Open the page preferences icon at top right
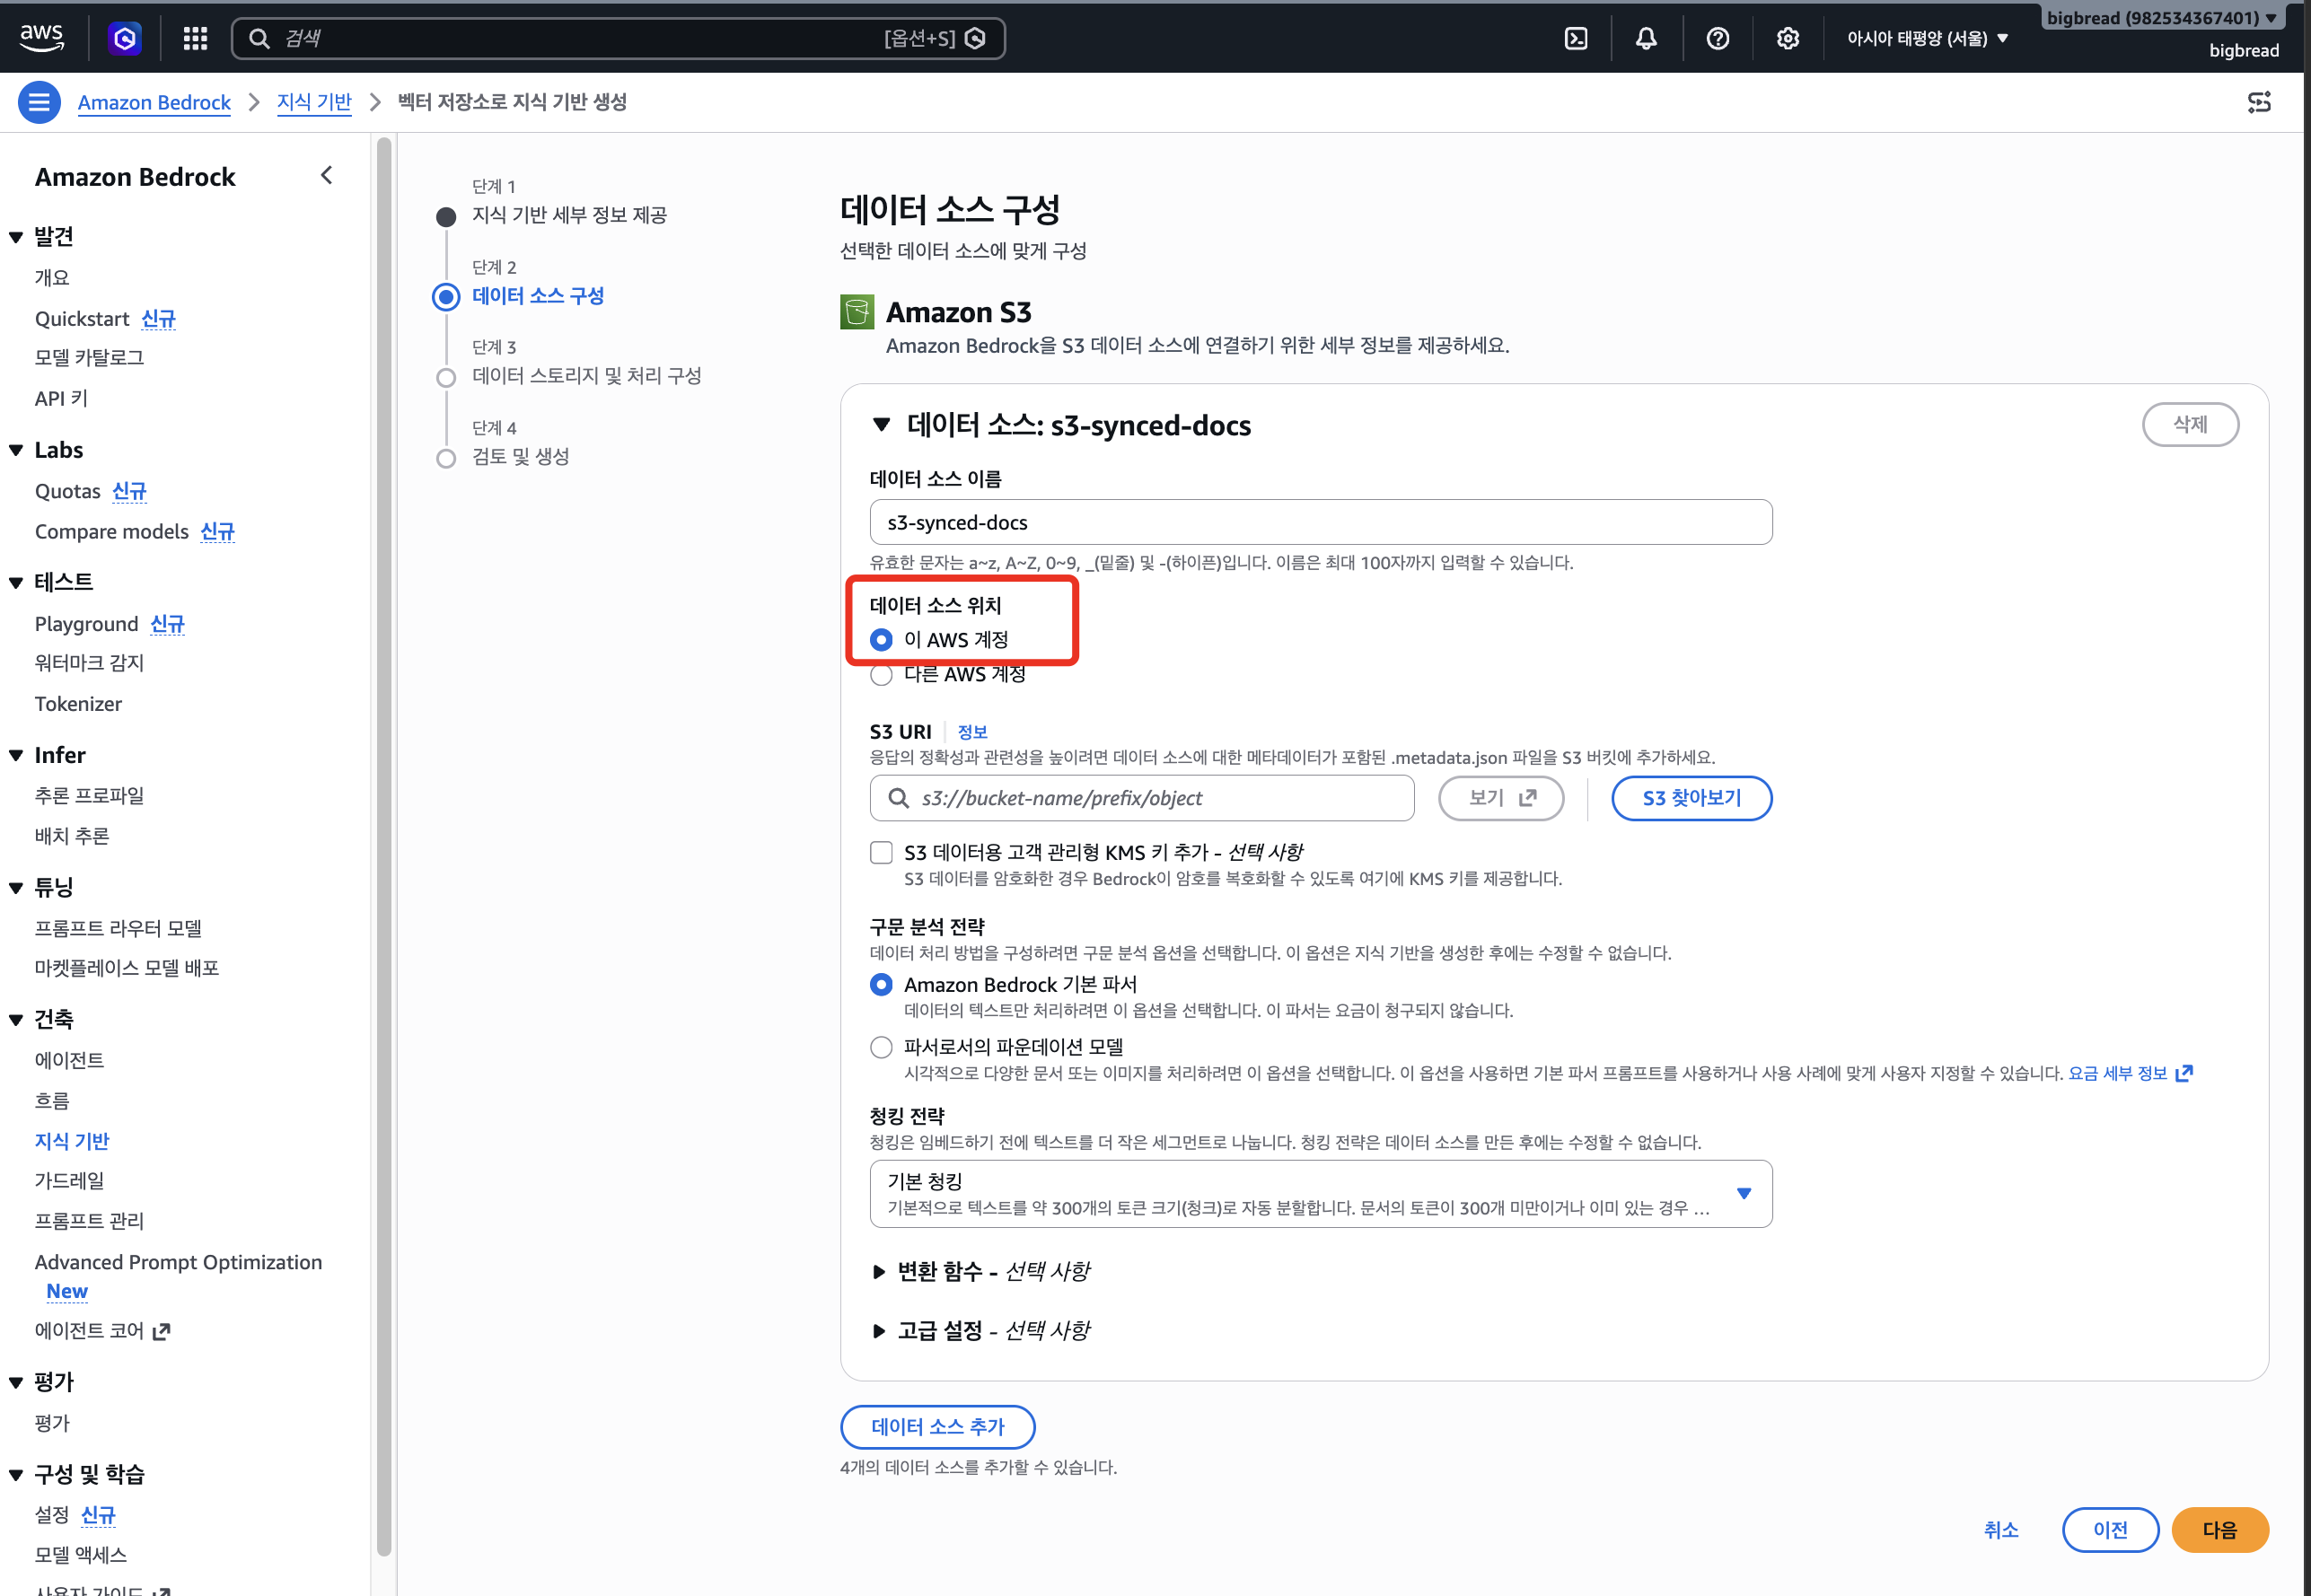2311x1596 pixels. point(2259,102)
